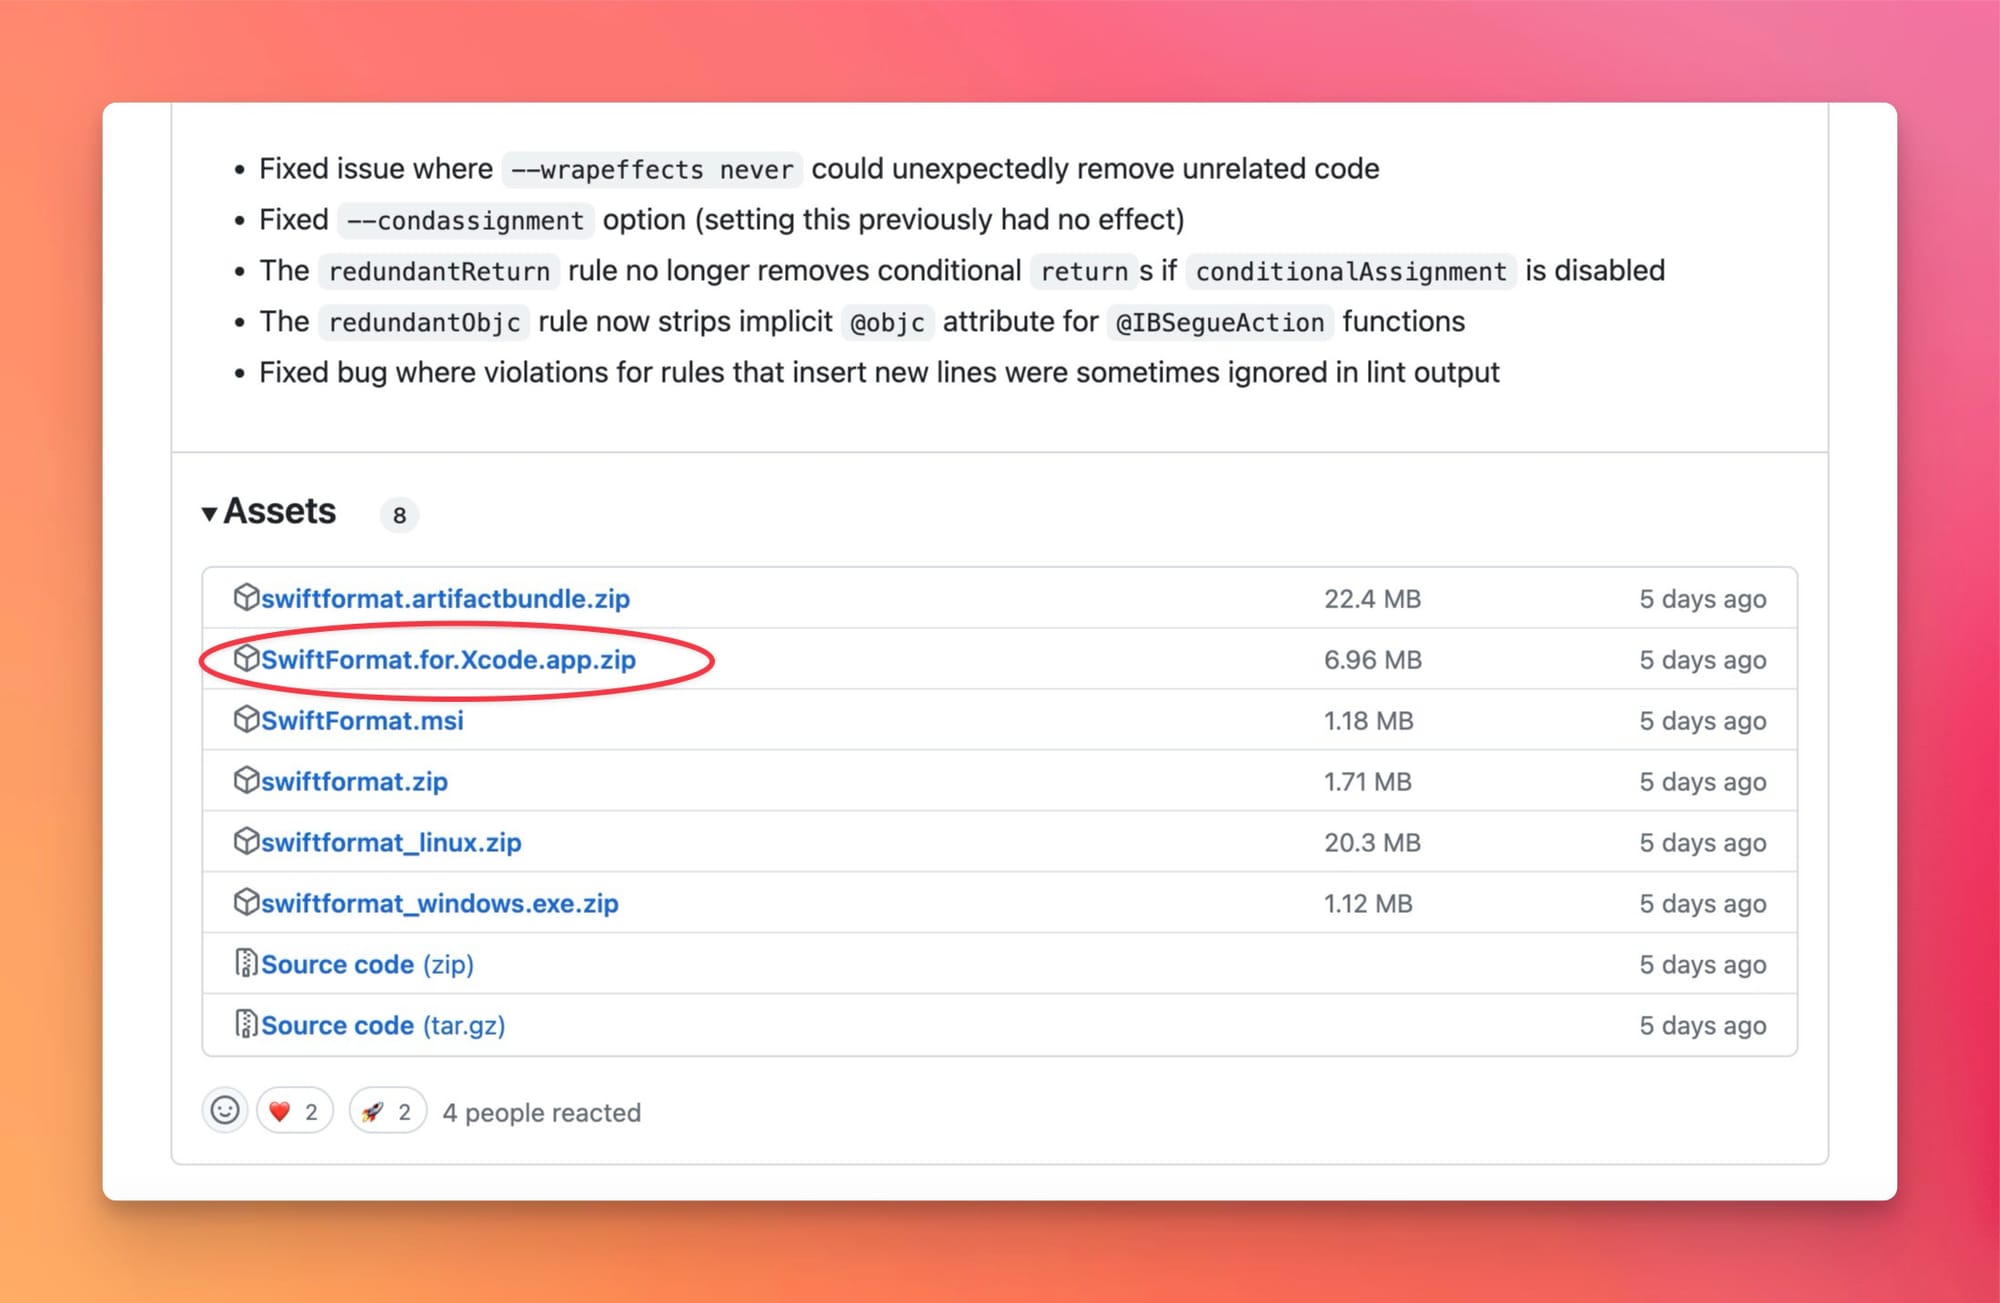Download swiftformat.artifactbundle.zip
The height and width of the screenshot is (1303, 2000).
[445, 599]
